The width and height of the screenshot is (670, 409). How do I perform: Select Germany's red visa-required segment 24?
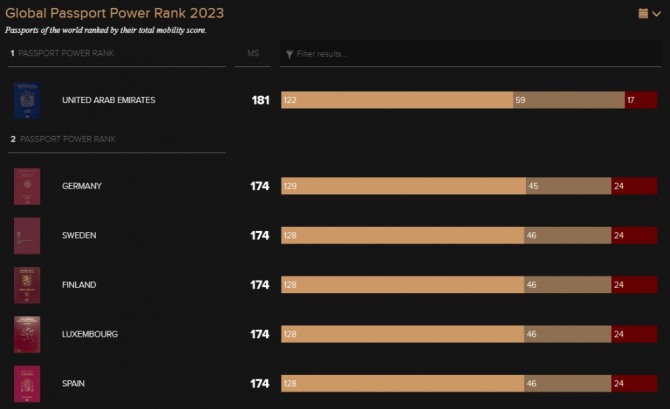(634, 186)
